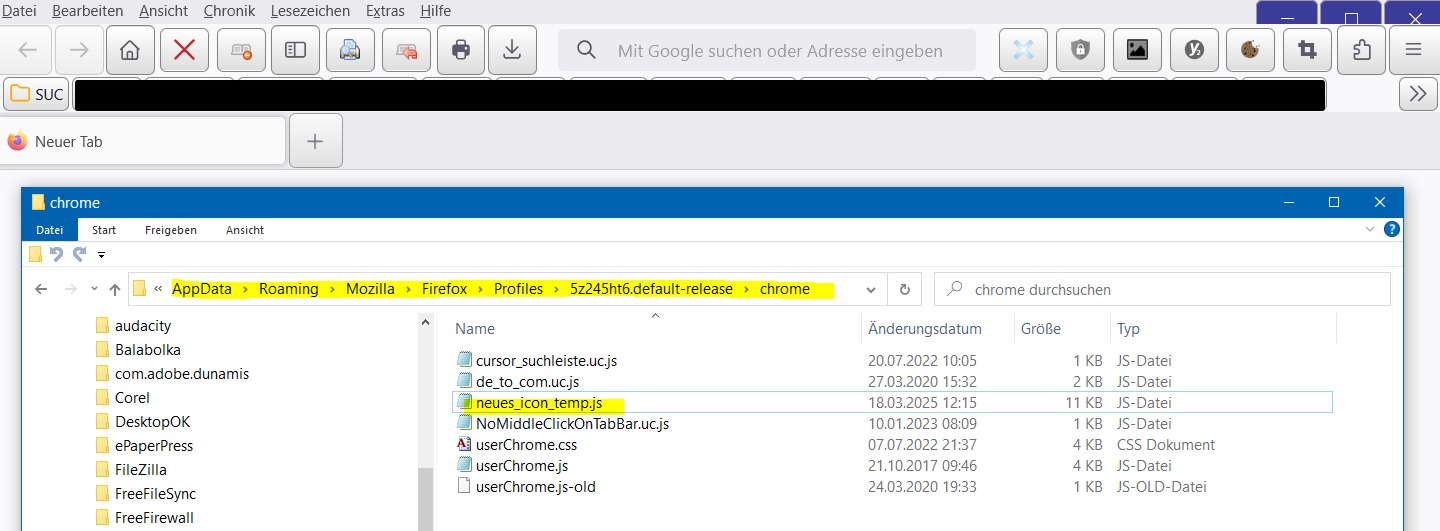Toggle the sidebar view icon
The height and width of the screenshot is (531, 1440).
[295, 50]
